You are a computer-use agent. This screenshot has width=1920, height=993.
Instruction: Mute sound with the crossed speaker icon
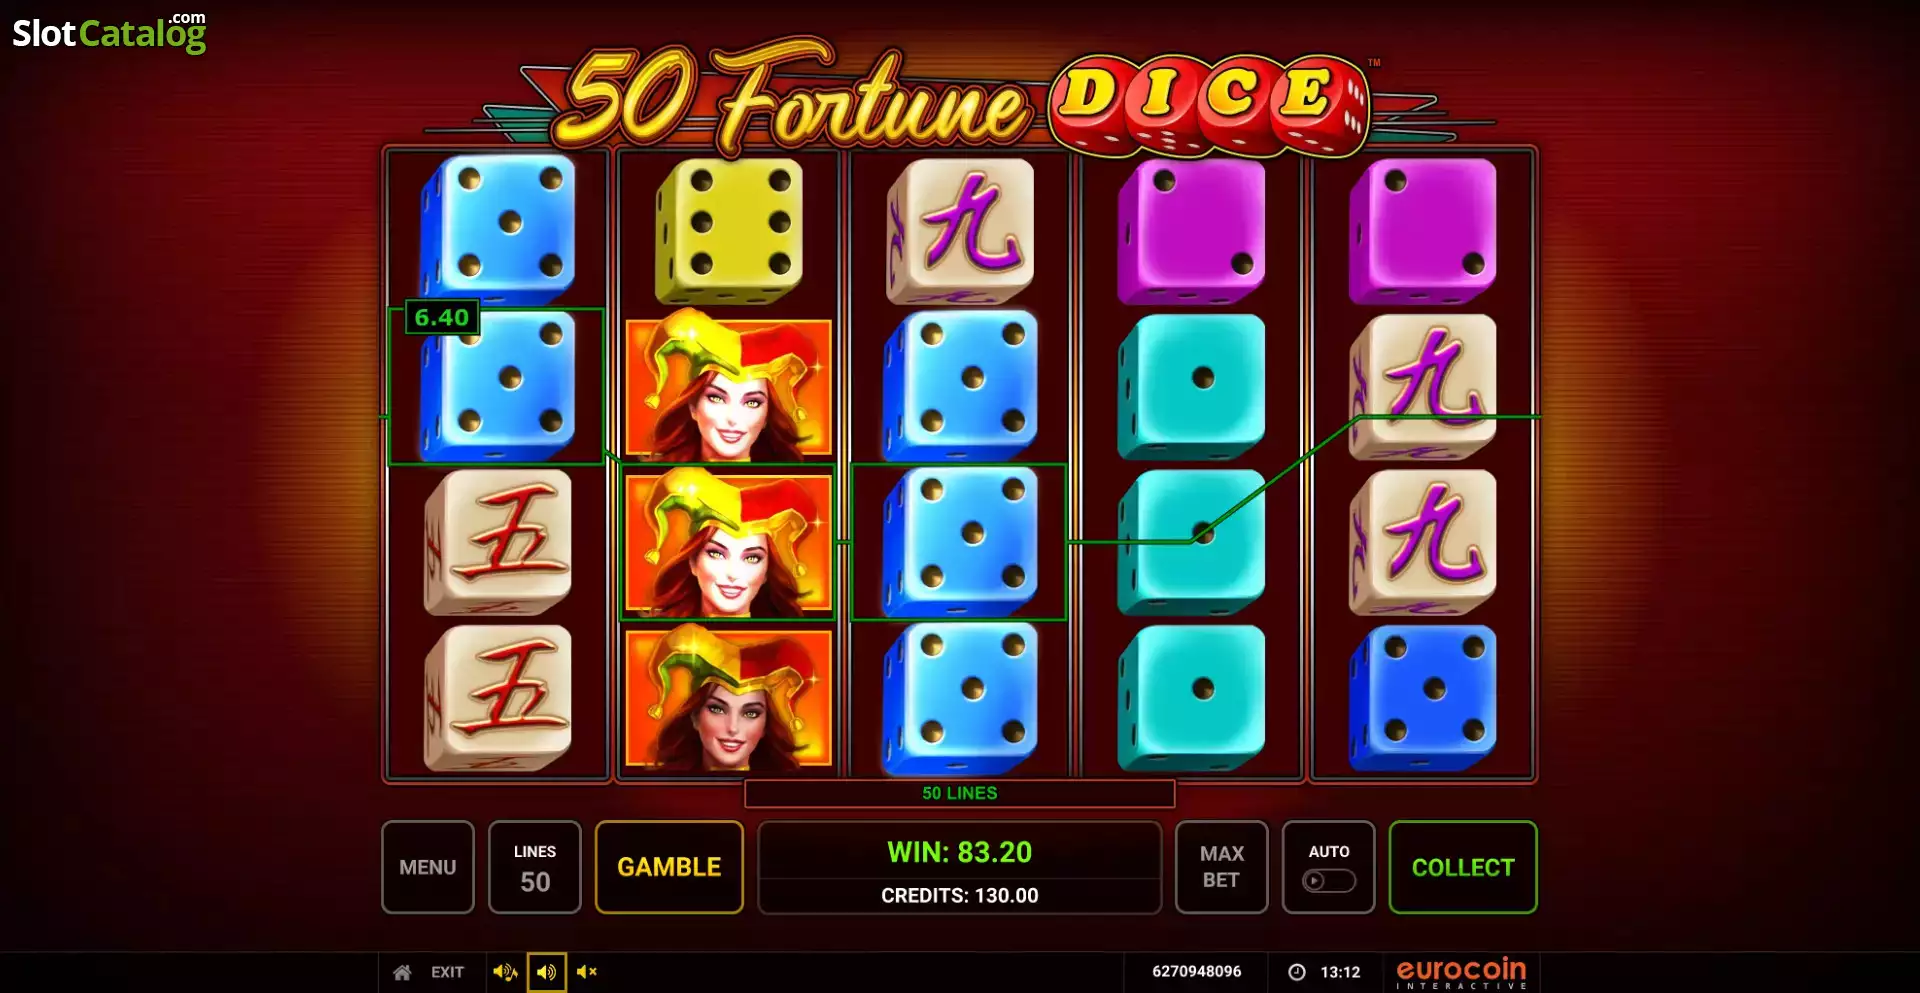587,972
